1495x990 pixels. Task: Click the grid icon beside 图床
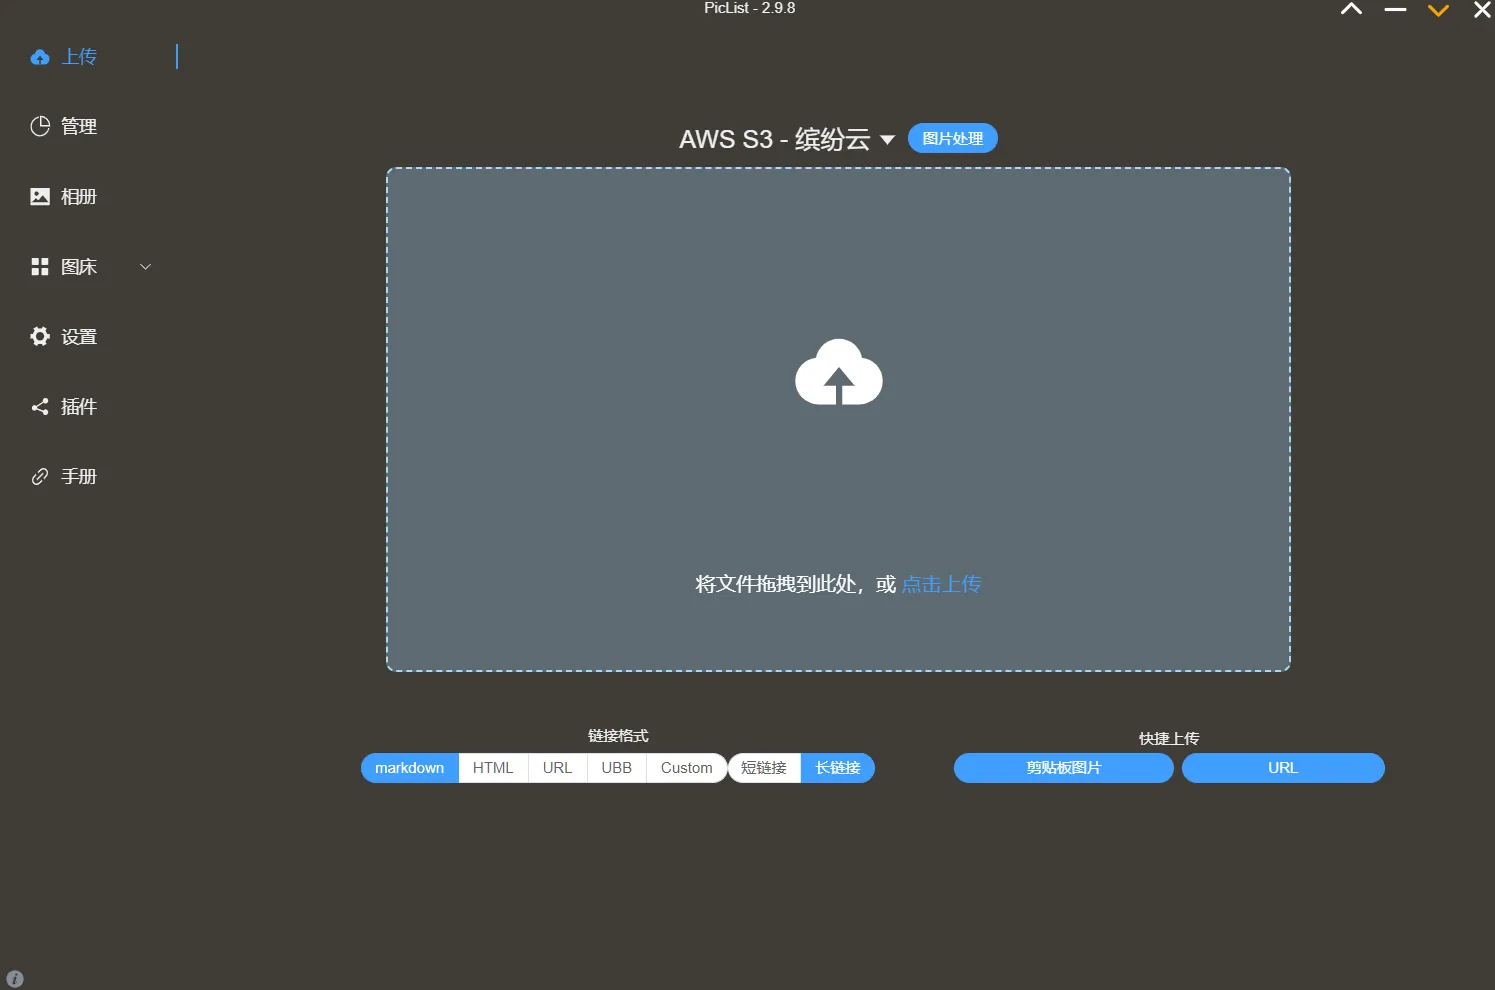[40, 267]
